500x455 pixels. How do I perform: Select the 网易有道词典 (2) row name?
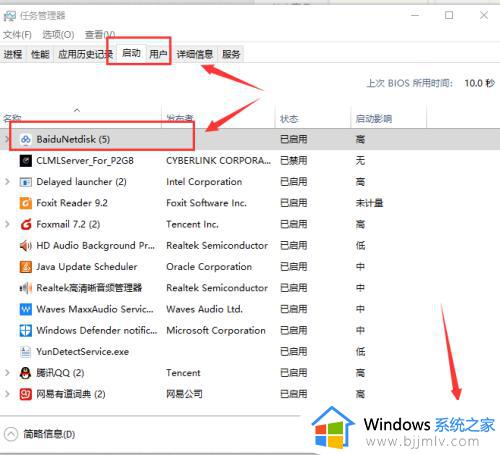pyautogui.click(x=71, y=394)
